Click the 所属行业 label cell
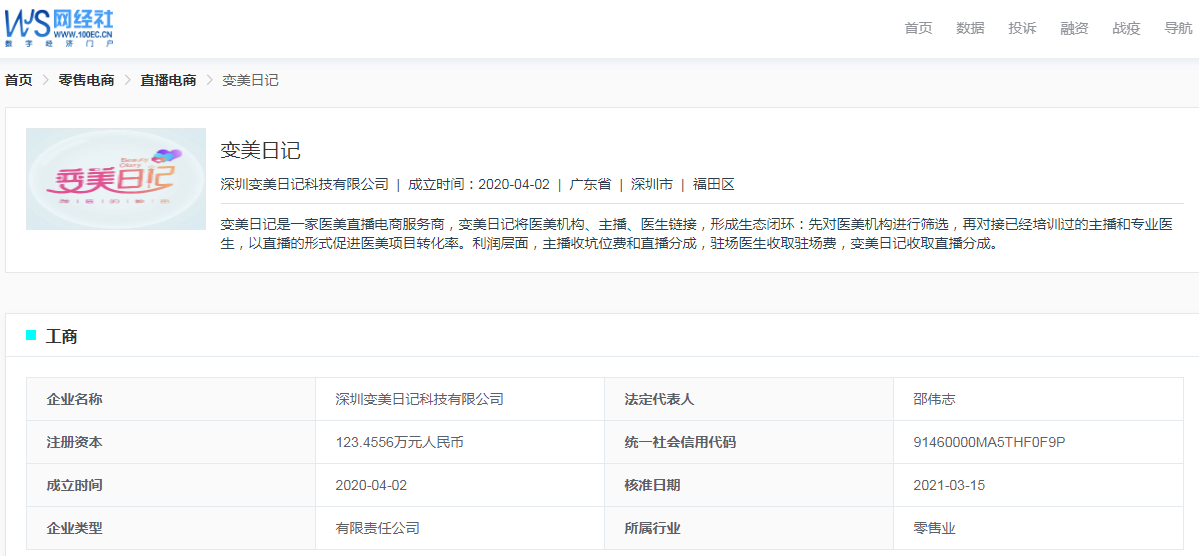1199x556 pixels. (749, 528)
